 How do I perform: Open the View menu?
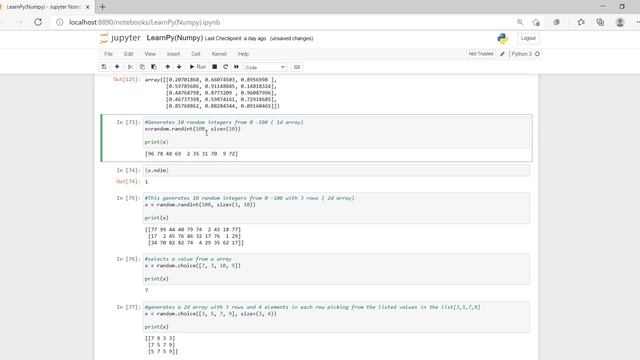click(x=150, y=54)
